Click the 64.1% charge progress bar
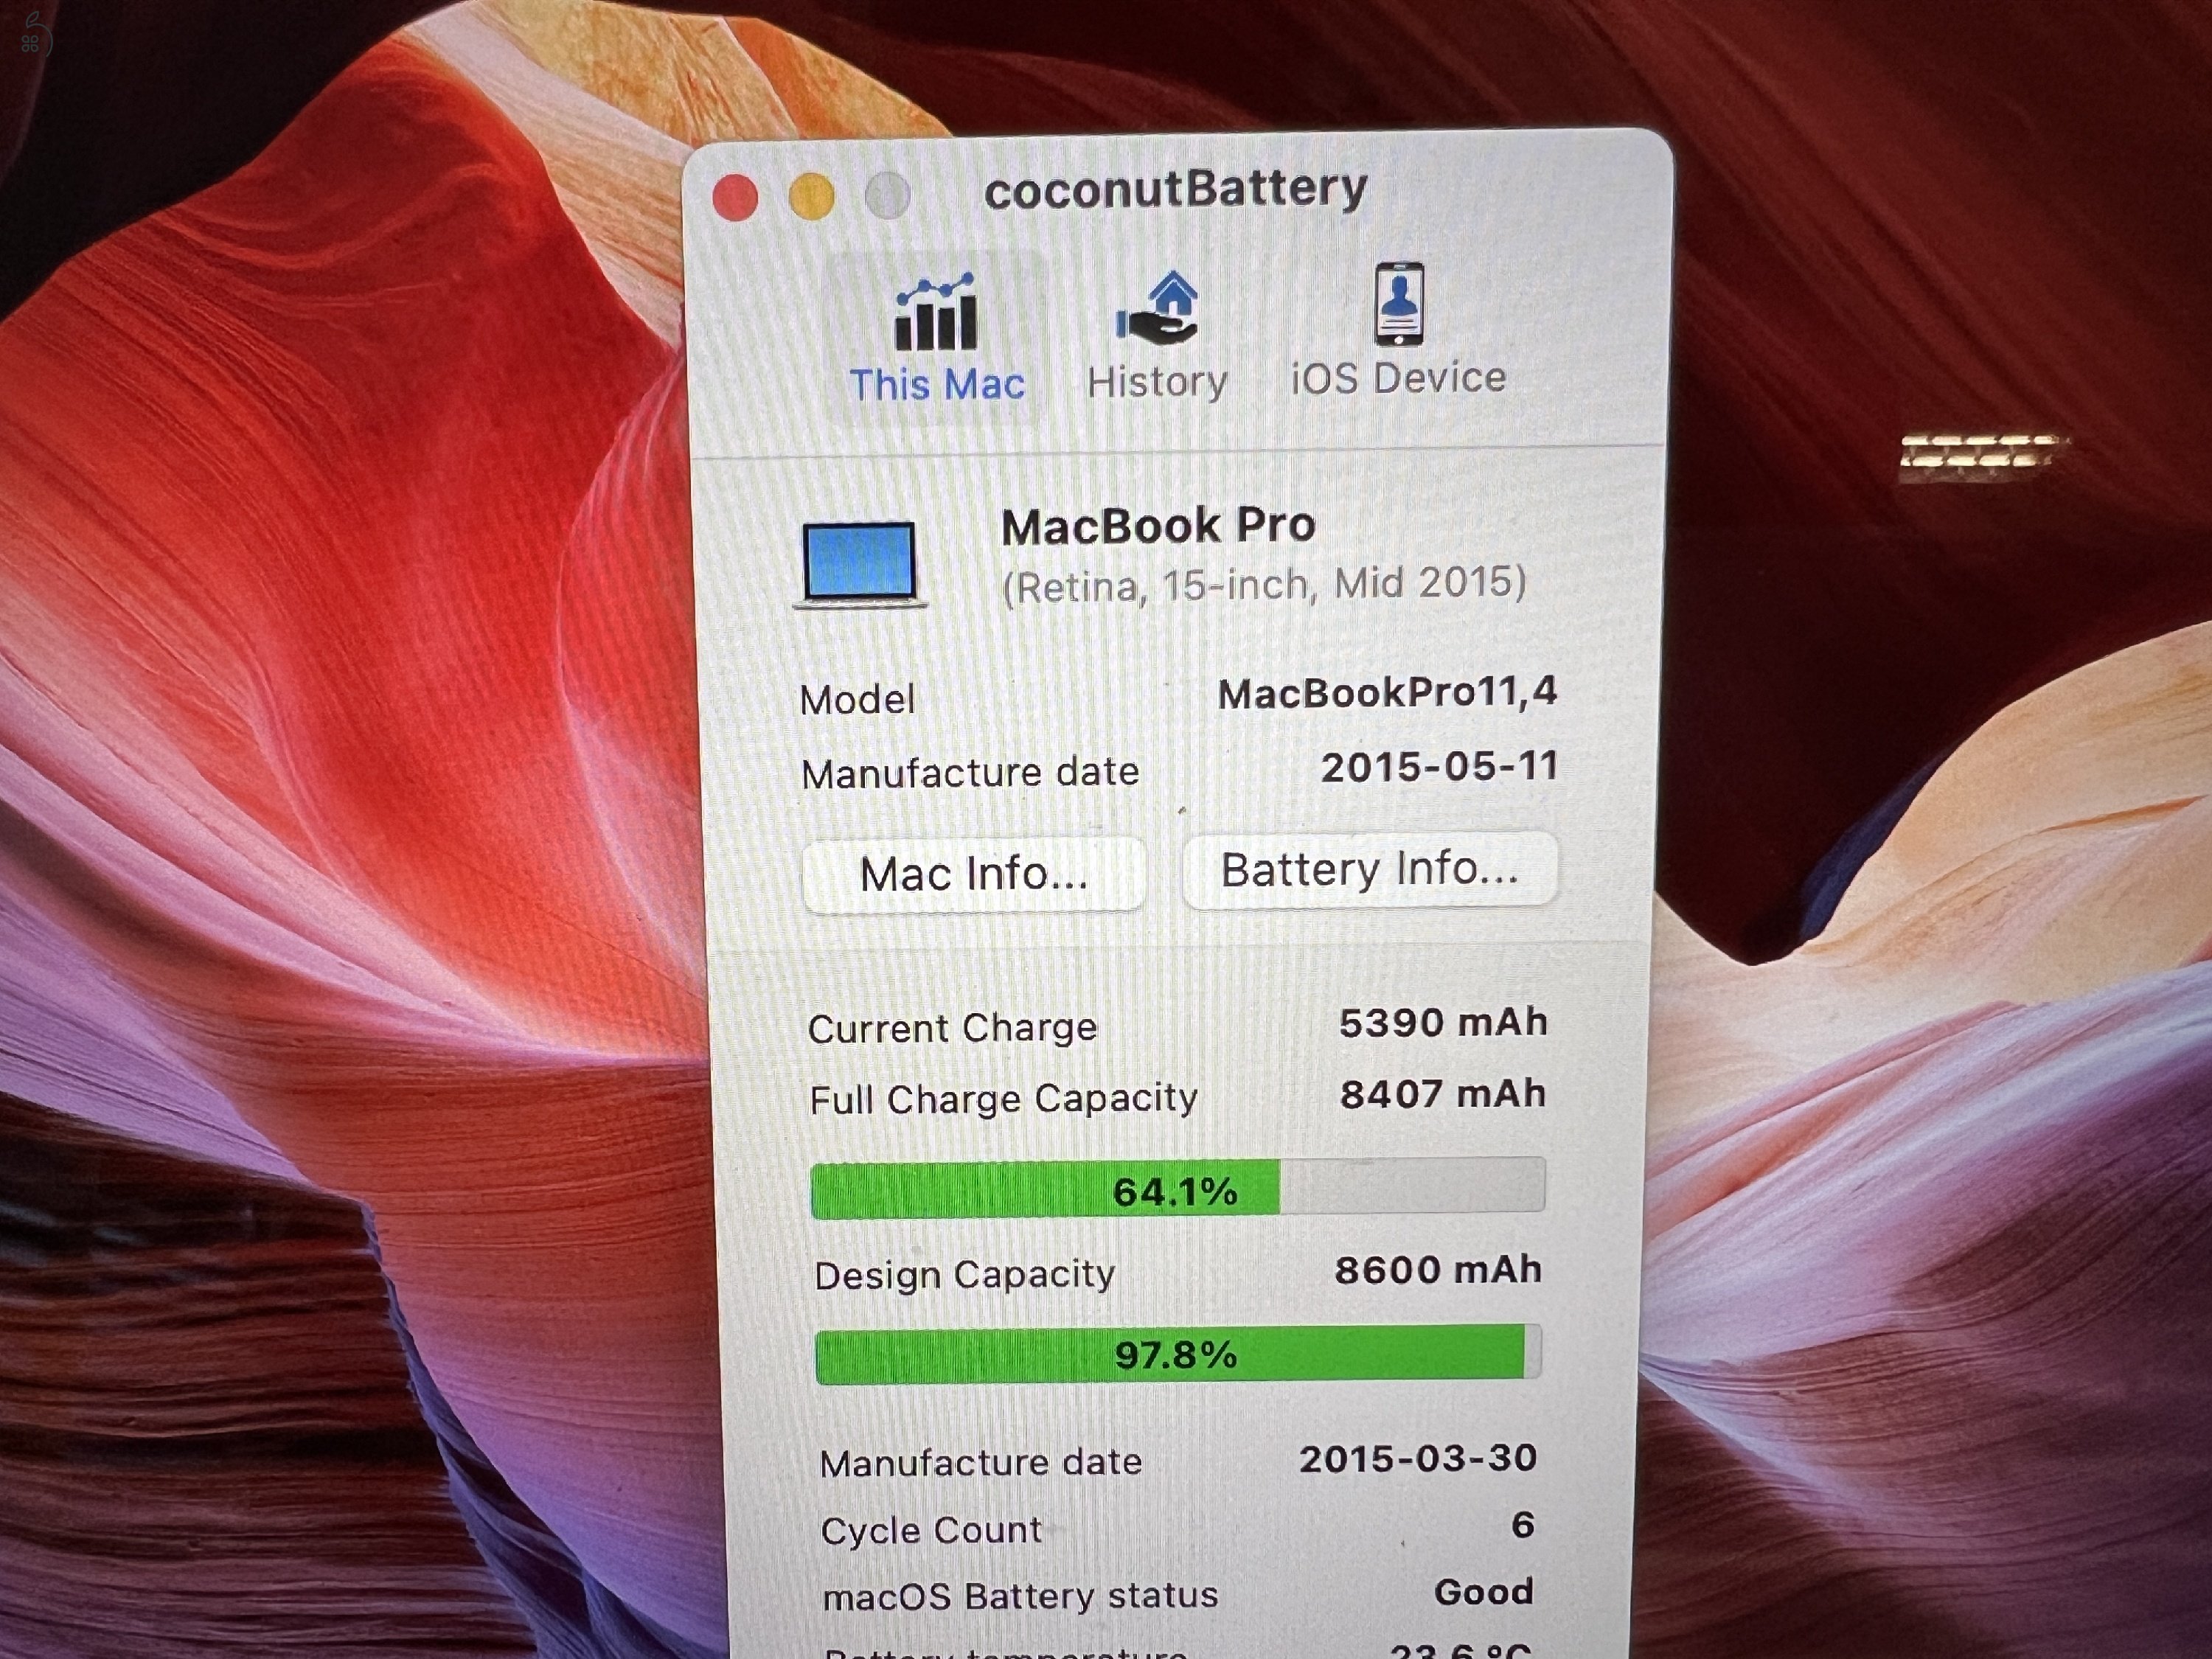The width and height of the screenshot is (2212, 1659). [1177, 1189]
